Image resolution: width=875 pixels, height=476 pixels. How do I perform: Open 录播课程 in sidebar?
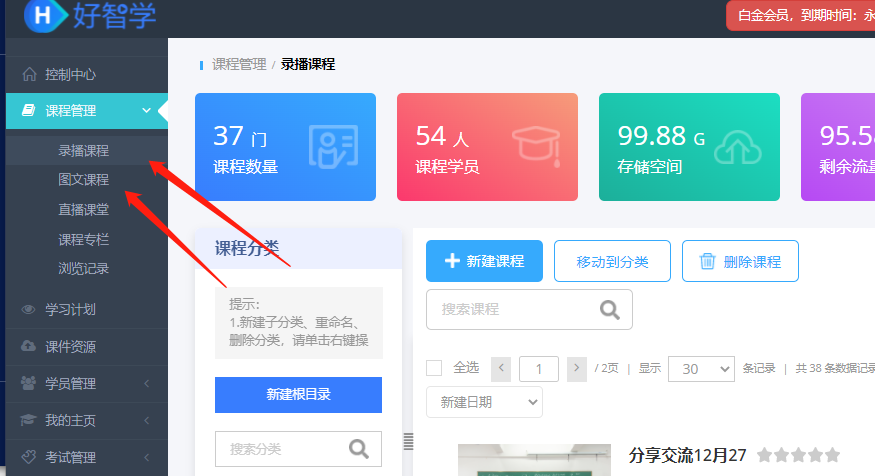(83, 151)
